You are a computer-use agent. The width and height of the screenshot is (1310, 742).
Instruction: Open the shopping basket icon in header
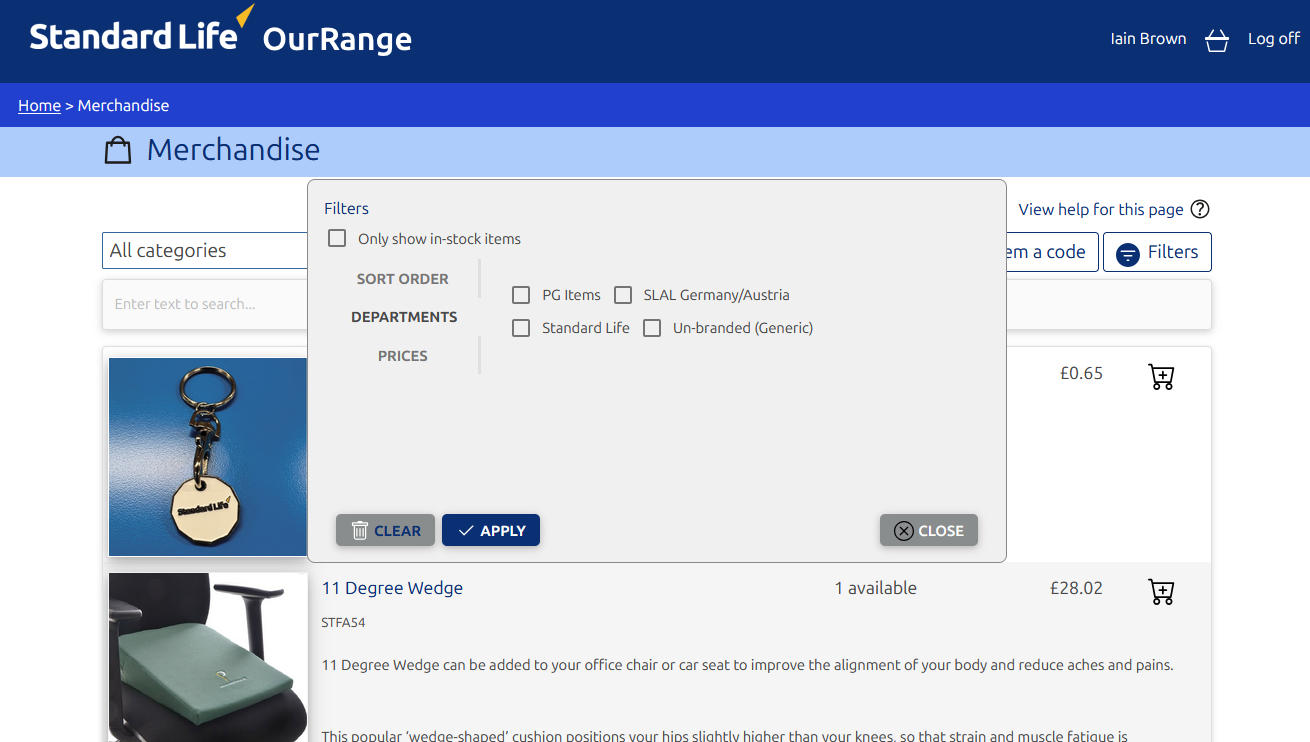pyautogui.click(x=1216, y=40)
